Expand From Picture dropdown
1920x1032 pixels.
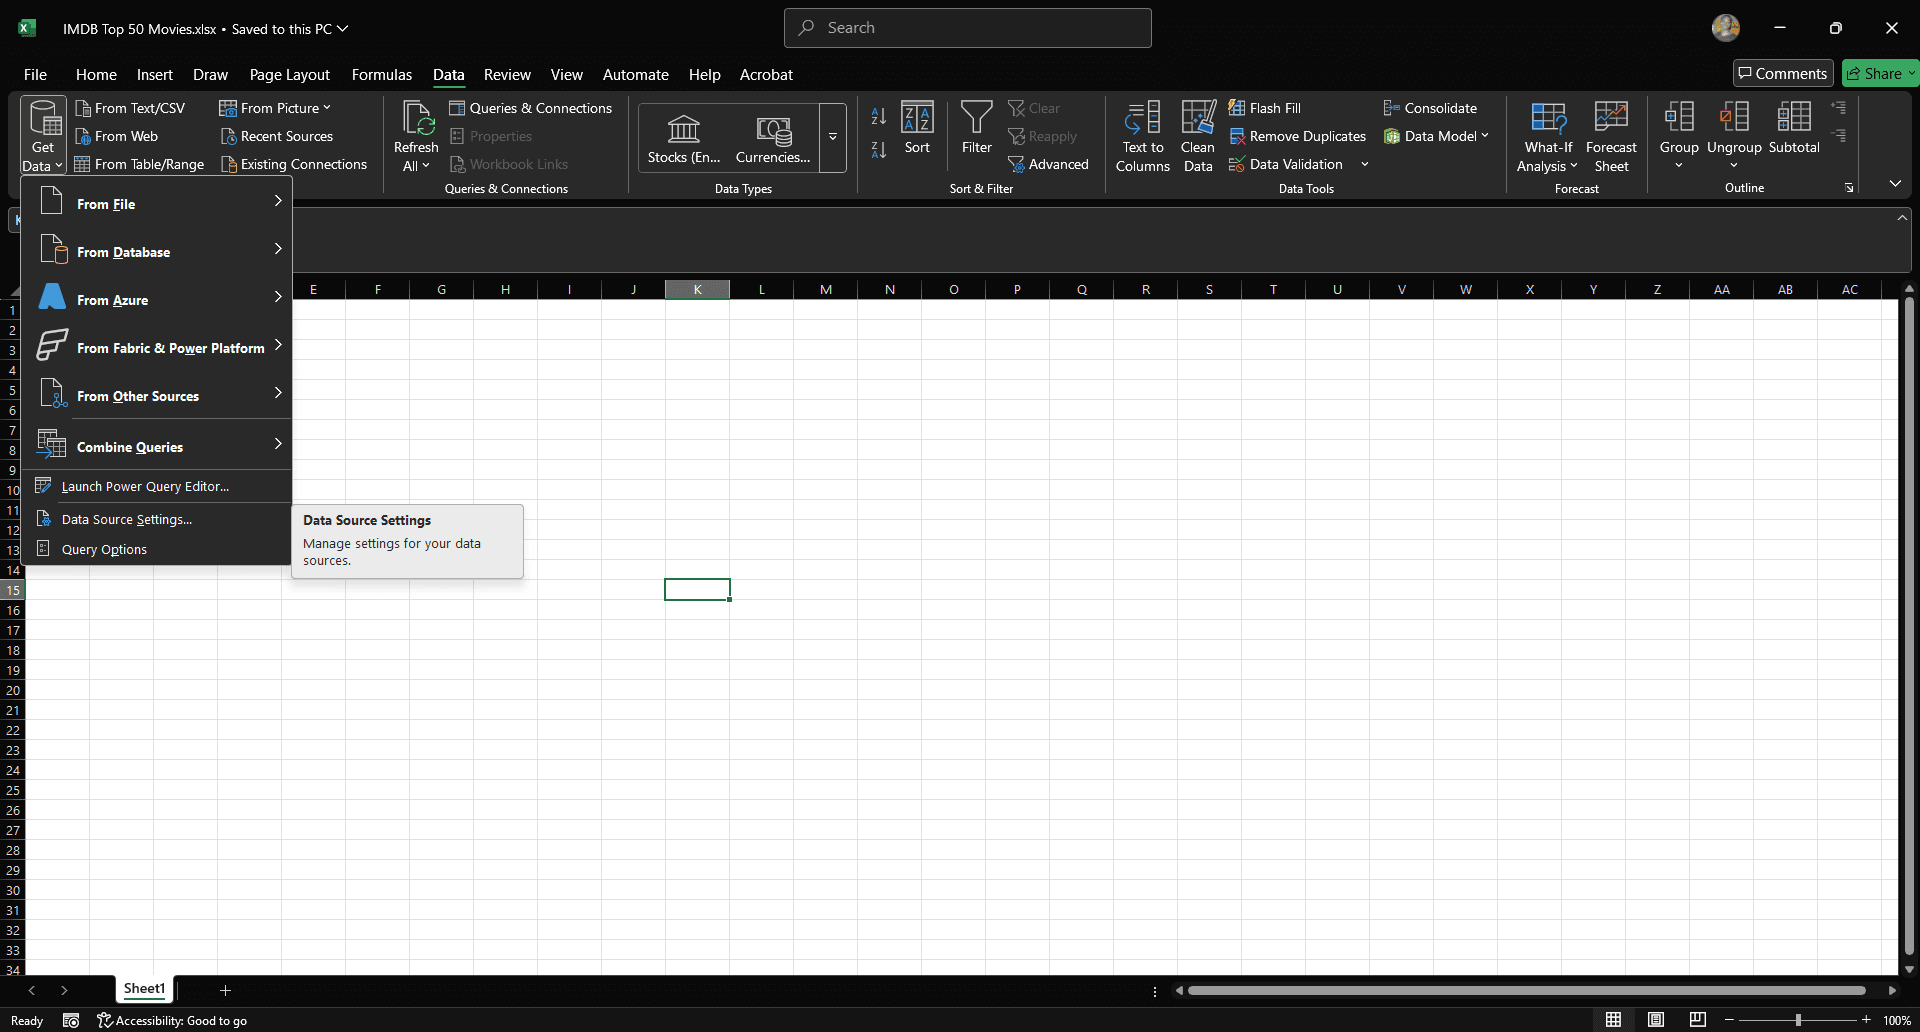pyautogui.click(x=326, y=108)
